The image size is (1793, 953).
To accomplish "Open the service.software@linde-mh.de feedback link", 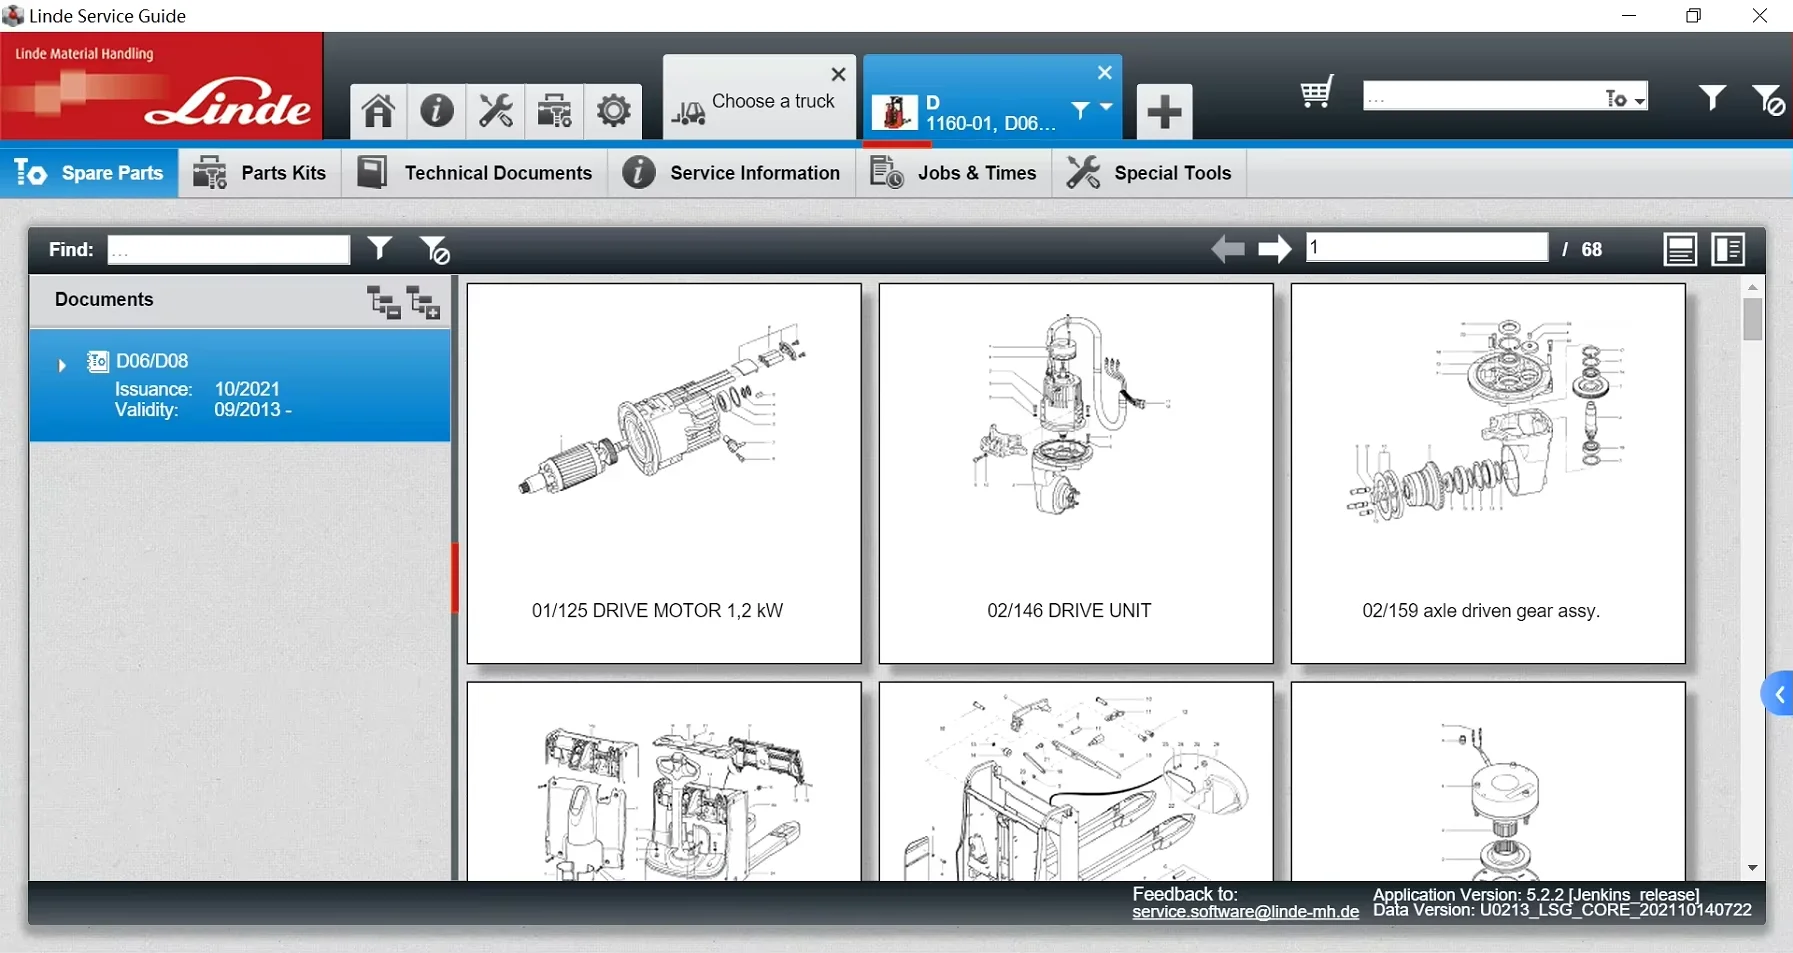I will (1245, 912).
